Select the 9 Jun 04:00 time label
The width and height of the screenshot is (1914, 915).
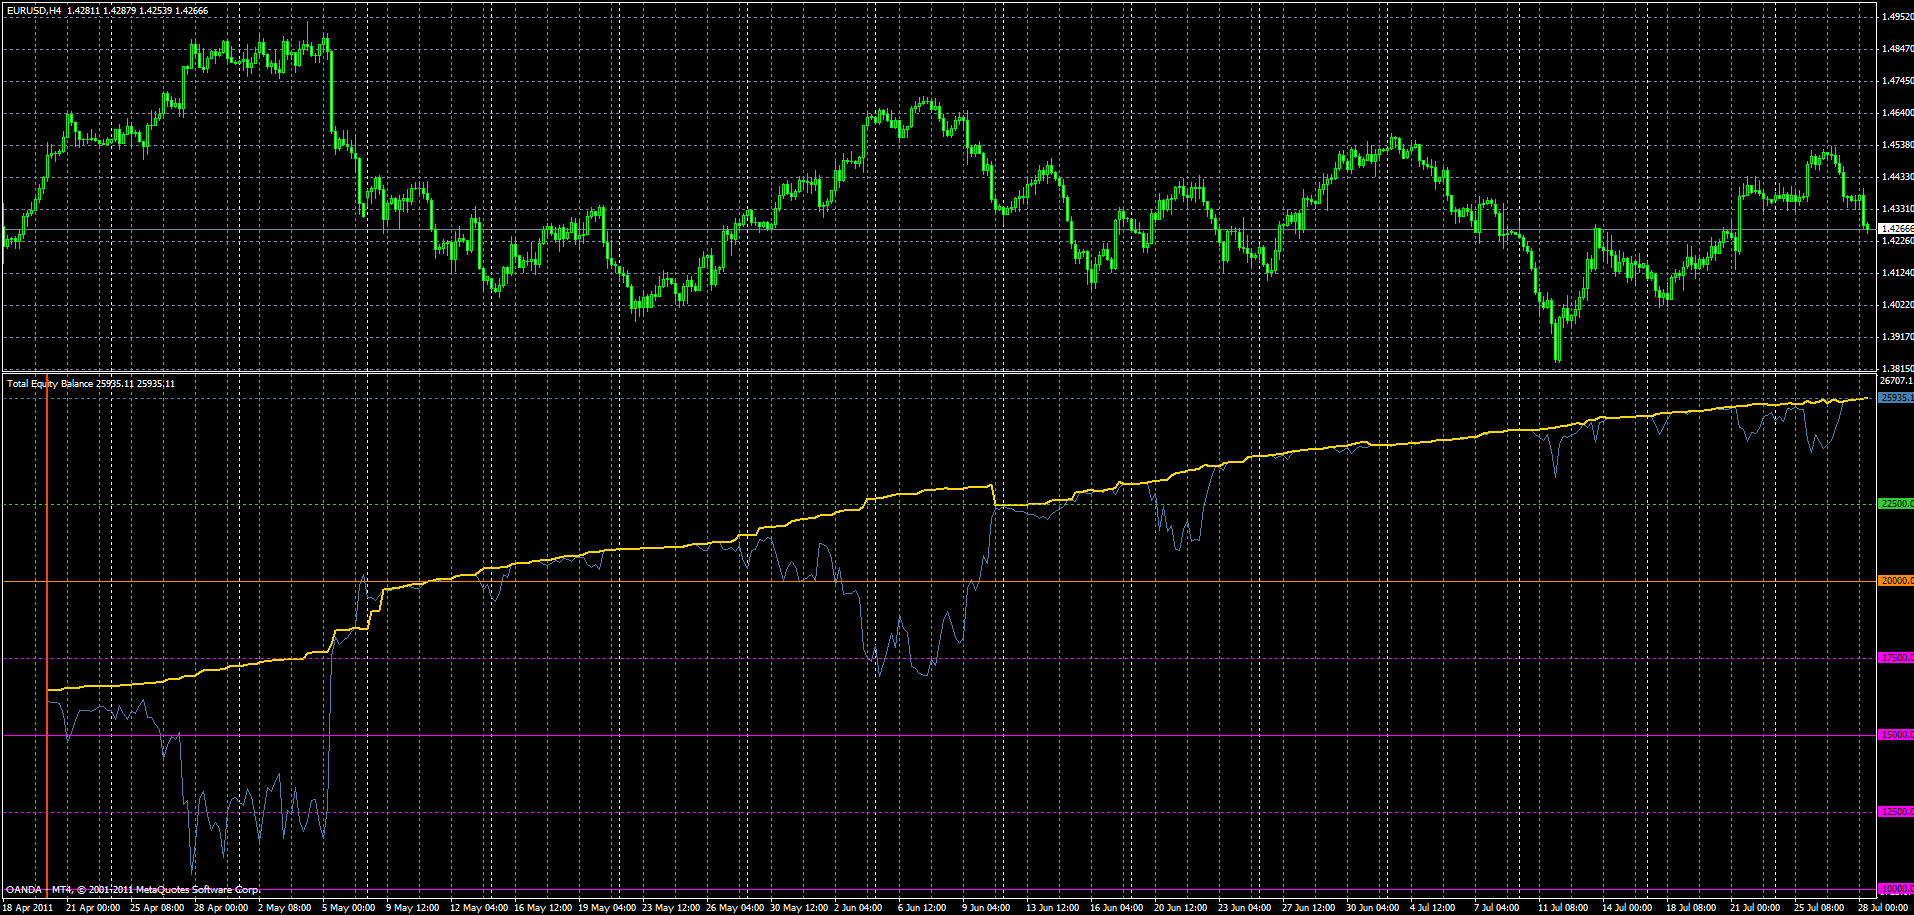(986, 908)
